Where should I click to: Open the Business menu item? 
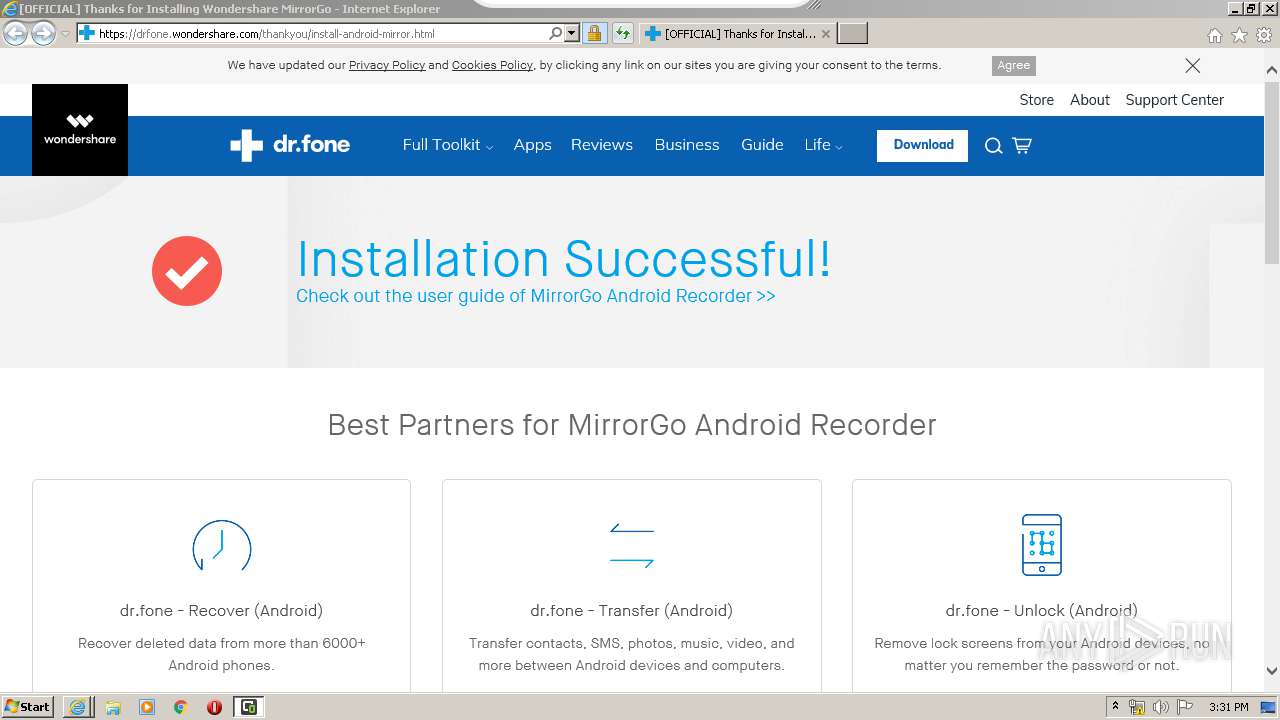tap(687, 145)
